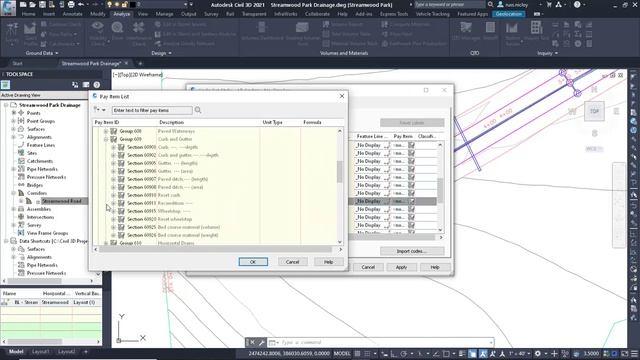640x360 pixels.
Task: Toggle ortho mode in status bar
Action: (394, 353)
